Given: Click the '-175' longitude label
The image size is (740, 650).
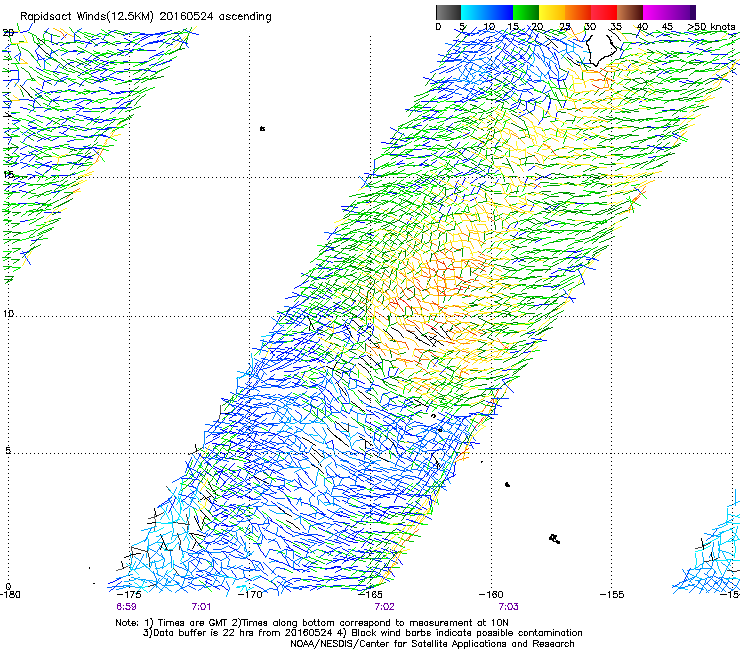Looking at the screenshot, I should (129, 595).
